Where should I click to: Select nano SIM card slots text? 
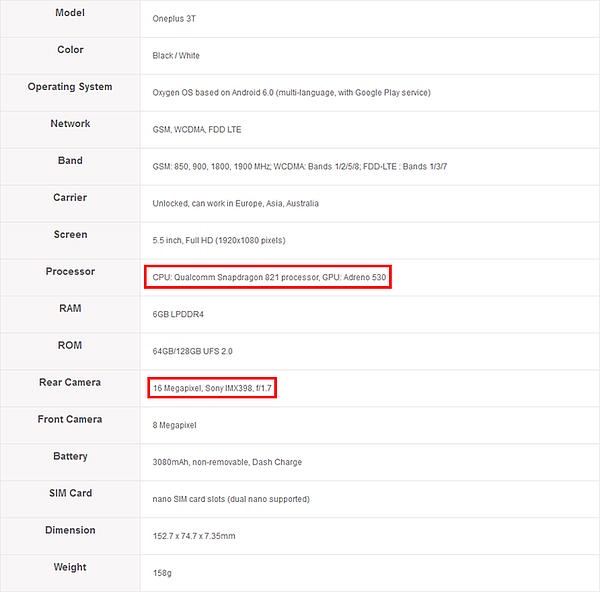(231, 499)
